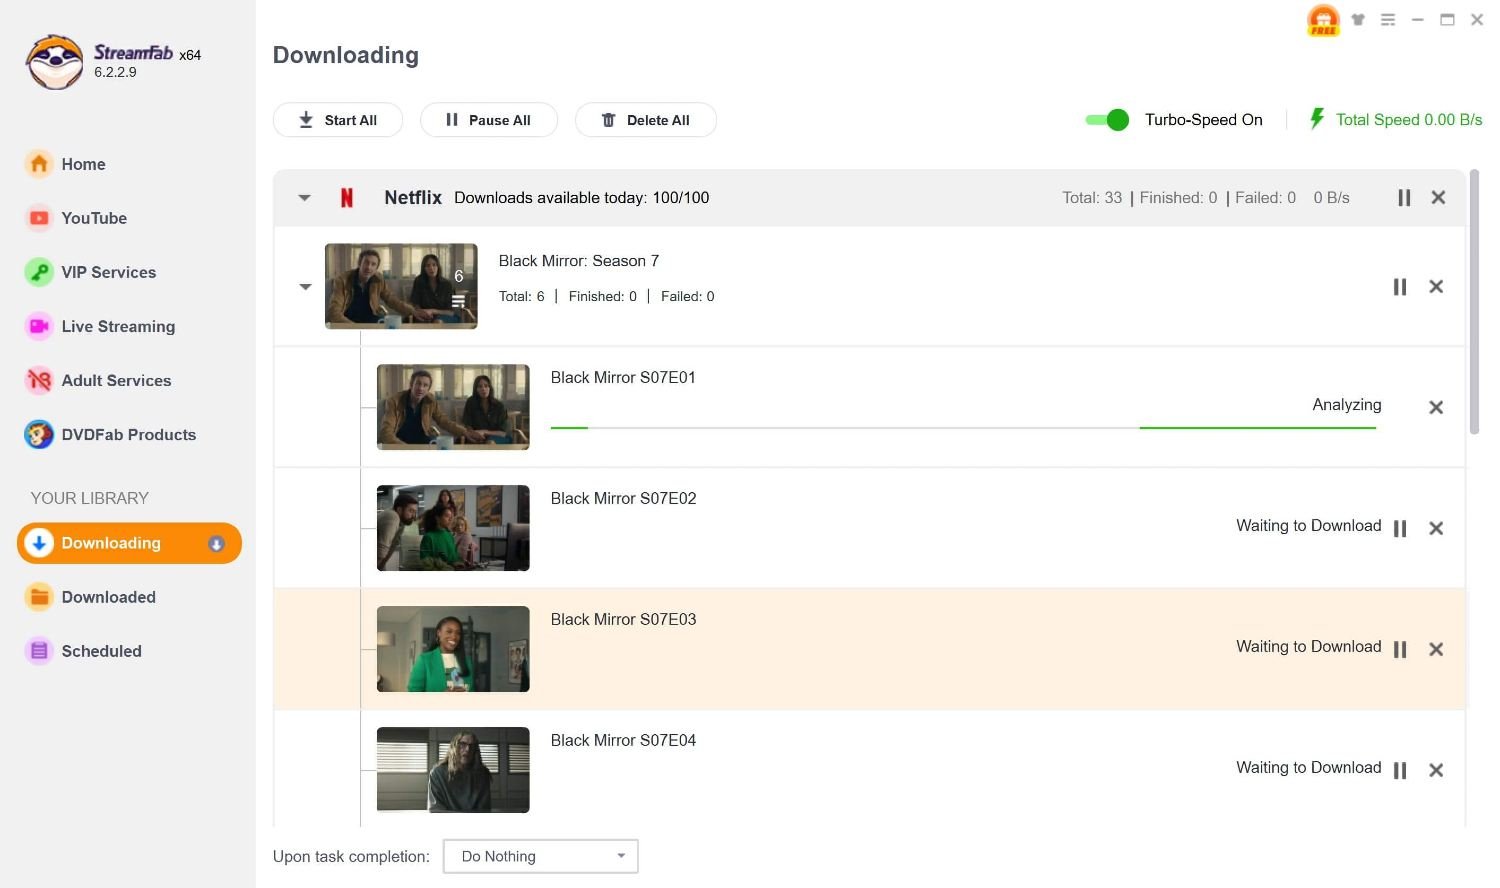Screen dimensions: 1500x888
Task: Open the Downloaded library section
Action: (108, 597)
